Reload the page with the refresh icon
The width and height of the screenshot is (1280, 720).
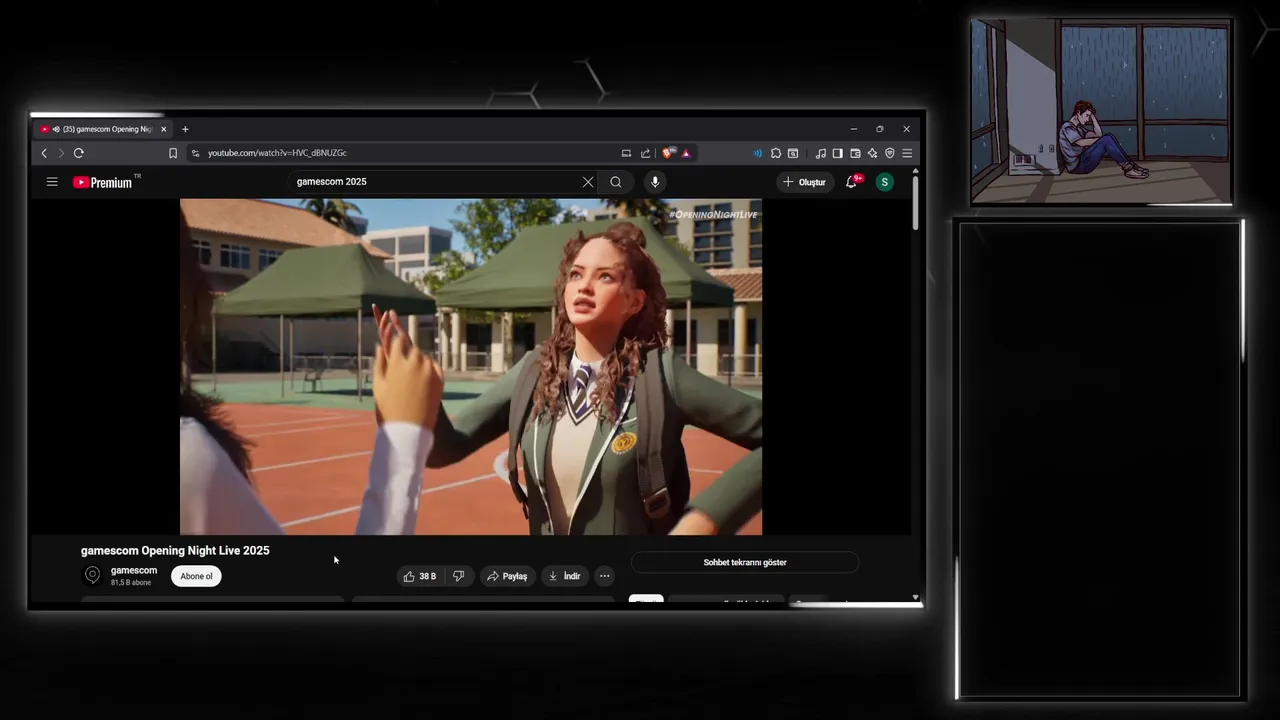[x=78, y=153]
